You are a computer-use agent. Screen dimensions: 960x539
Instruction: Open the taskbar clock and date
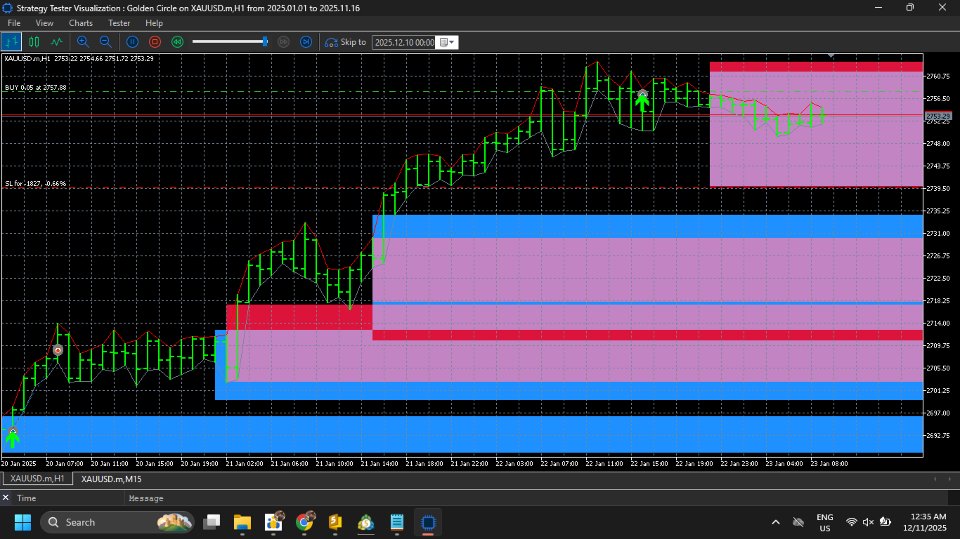(924, 522)
